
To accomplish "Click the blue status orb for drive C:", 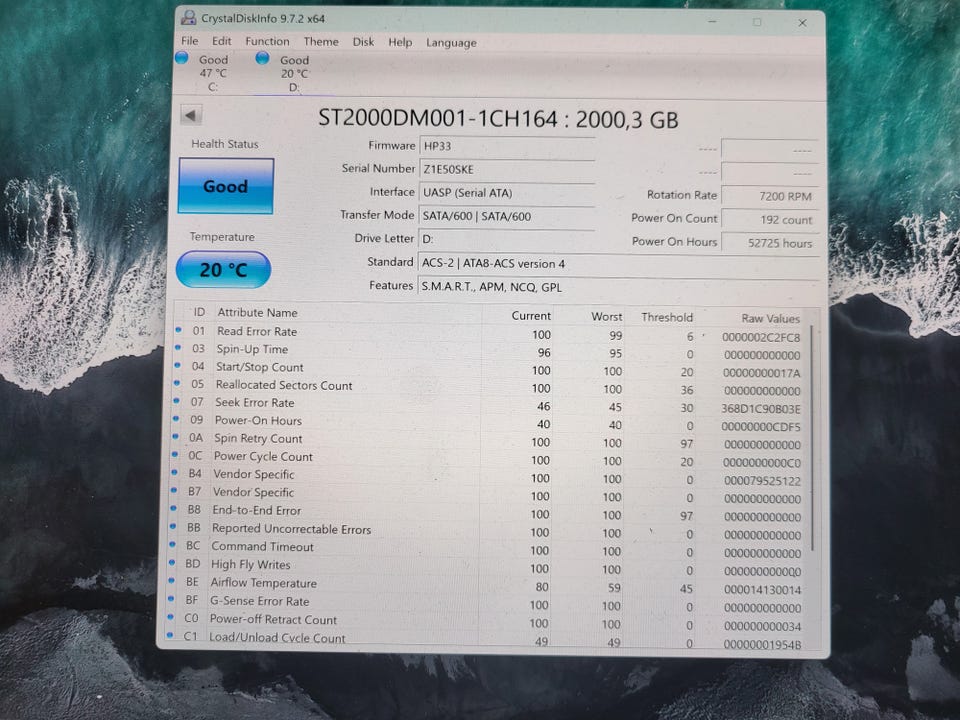I will coord(181,58).
